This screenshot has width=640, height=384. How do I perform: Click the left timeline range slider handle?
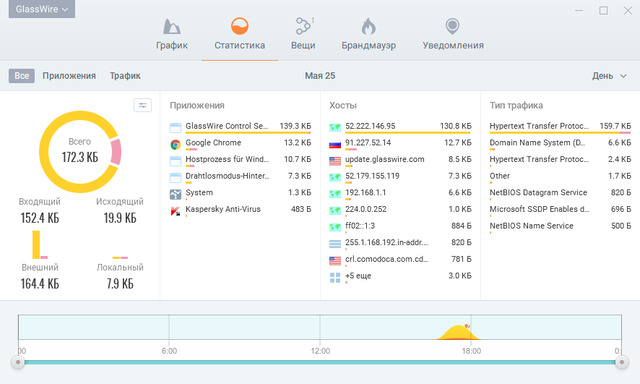point(18,362)
